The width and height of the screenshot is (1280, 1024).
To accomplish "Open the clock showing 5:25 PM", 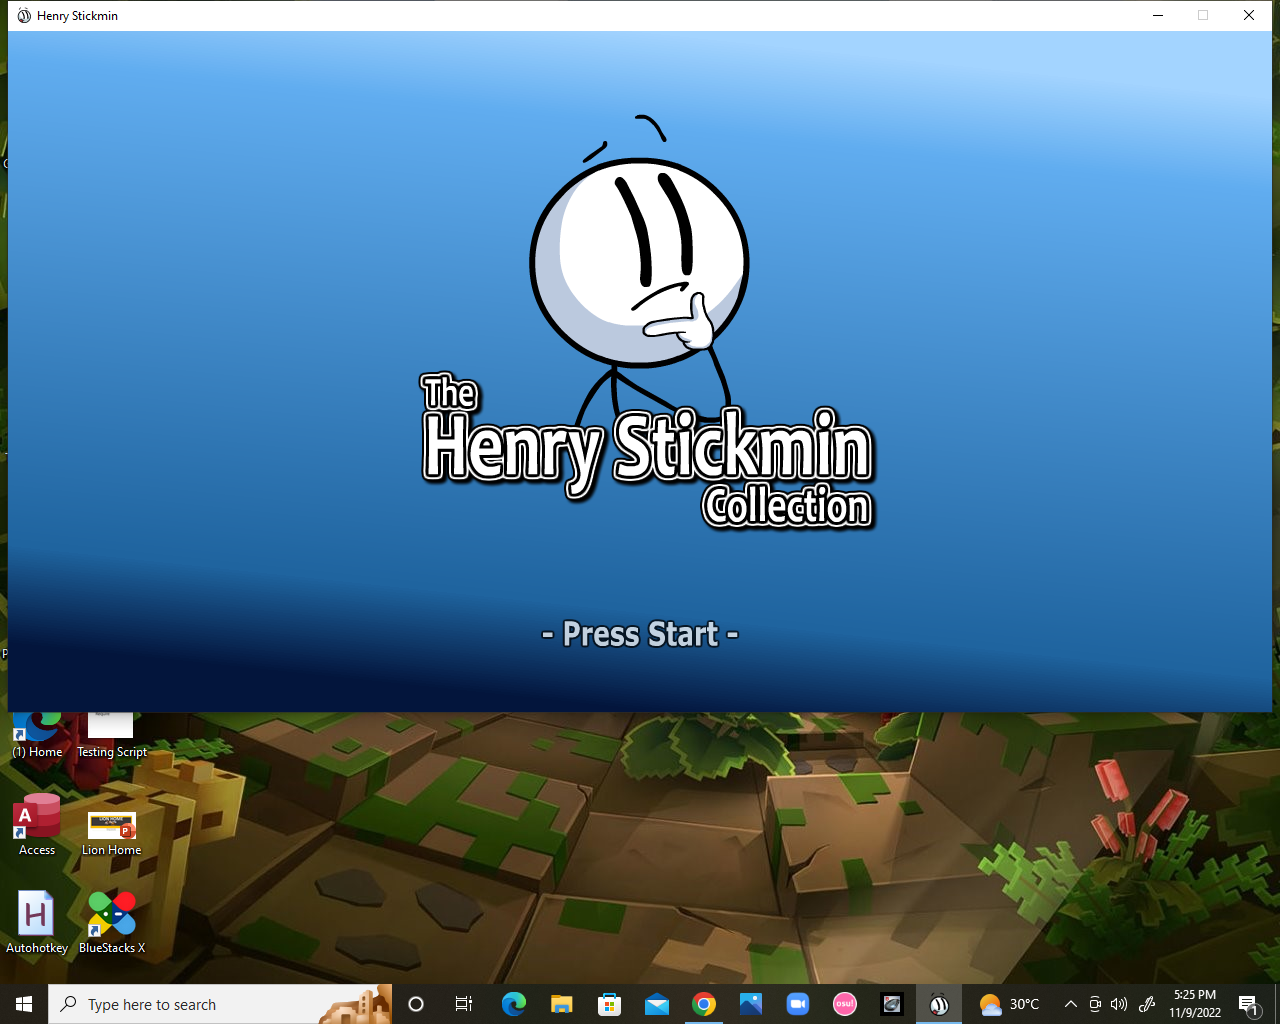I will 1195,1004.
